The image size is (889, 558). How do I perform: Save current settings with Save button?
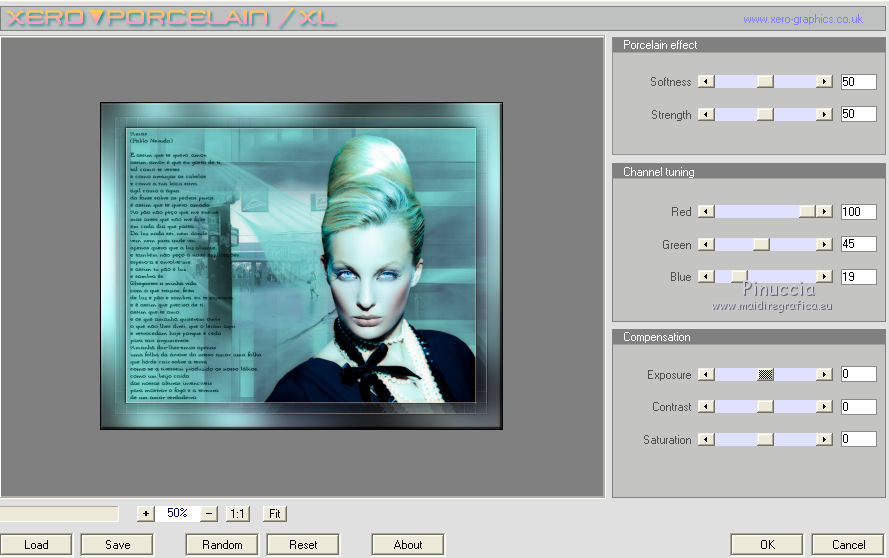coord(117,545)
